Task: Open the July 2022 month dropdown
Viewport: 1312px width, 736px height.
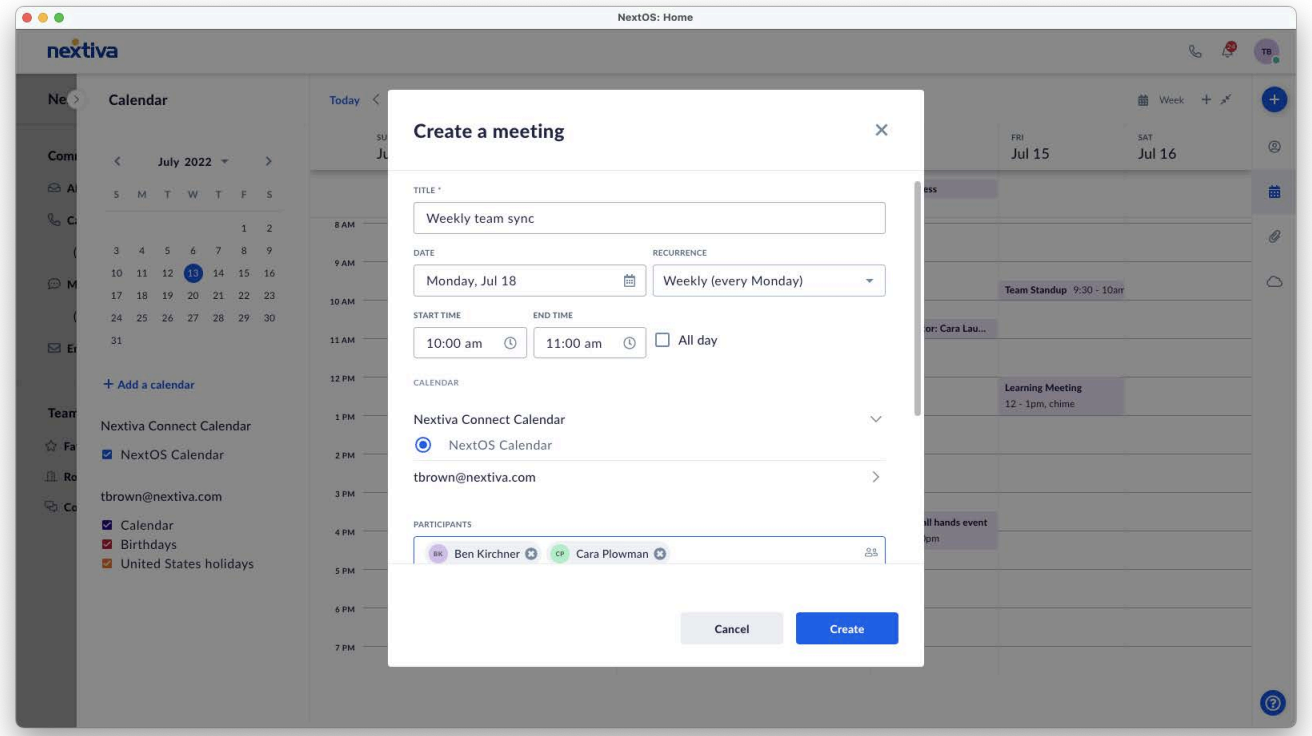Action: [x=193, y=162]
